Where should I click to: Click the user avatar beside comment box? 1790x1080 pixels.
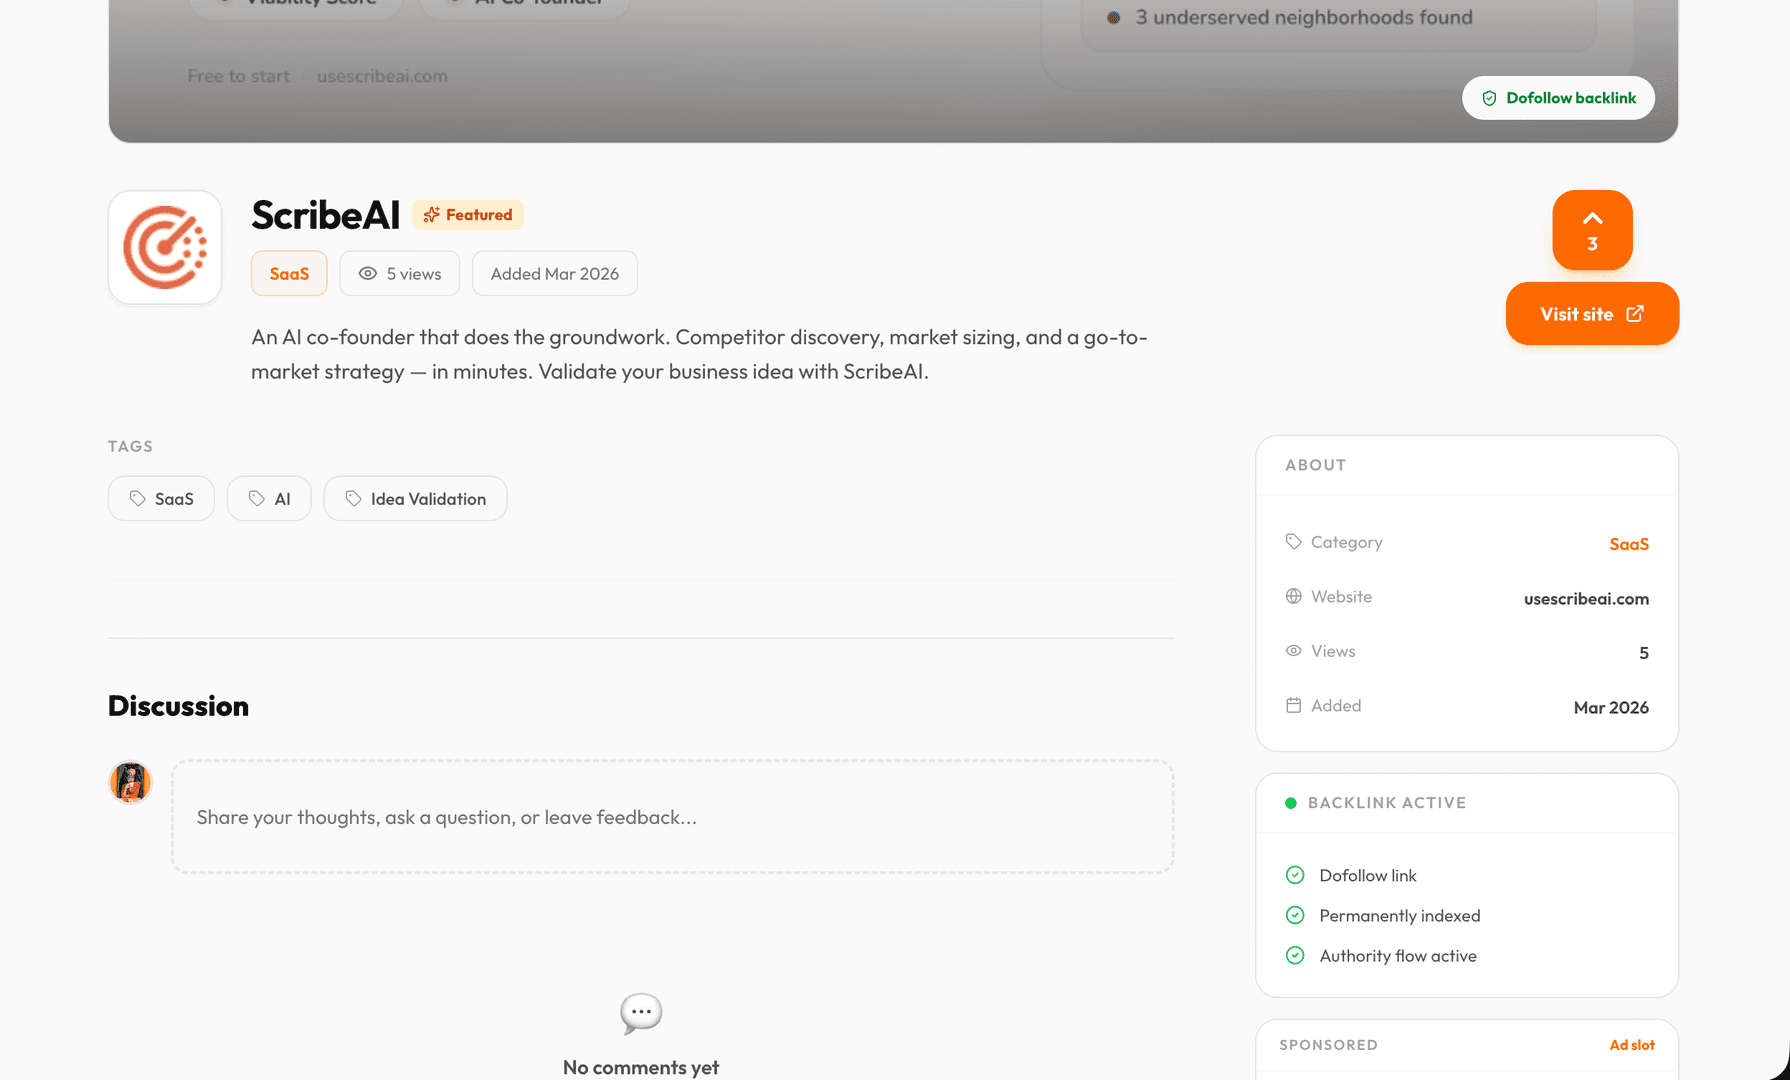[130, 782]
